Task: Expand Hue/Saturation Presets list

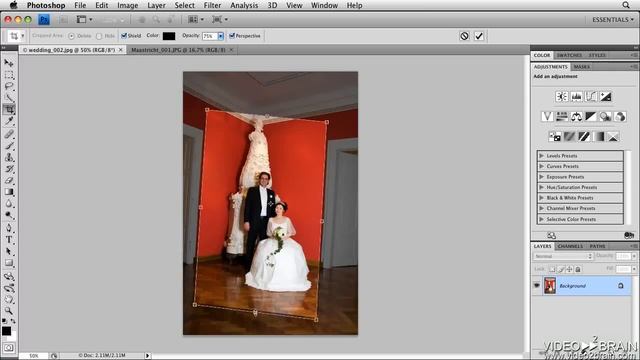Action: click(x=541, y=187)
